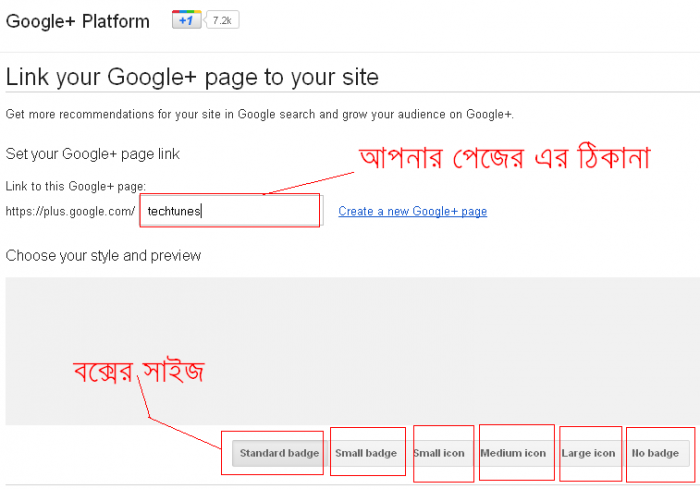Click the Choose your style and preview subheading
700x489 pixels.
coord(103,255)
